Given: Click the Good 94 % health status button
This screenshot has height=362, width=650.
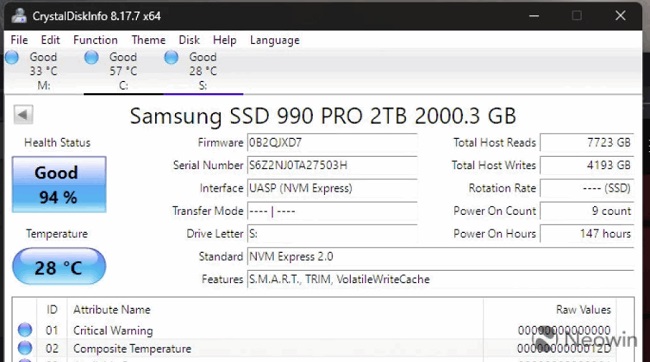Looking at the screenshot, I should [59, 185].
